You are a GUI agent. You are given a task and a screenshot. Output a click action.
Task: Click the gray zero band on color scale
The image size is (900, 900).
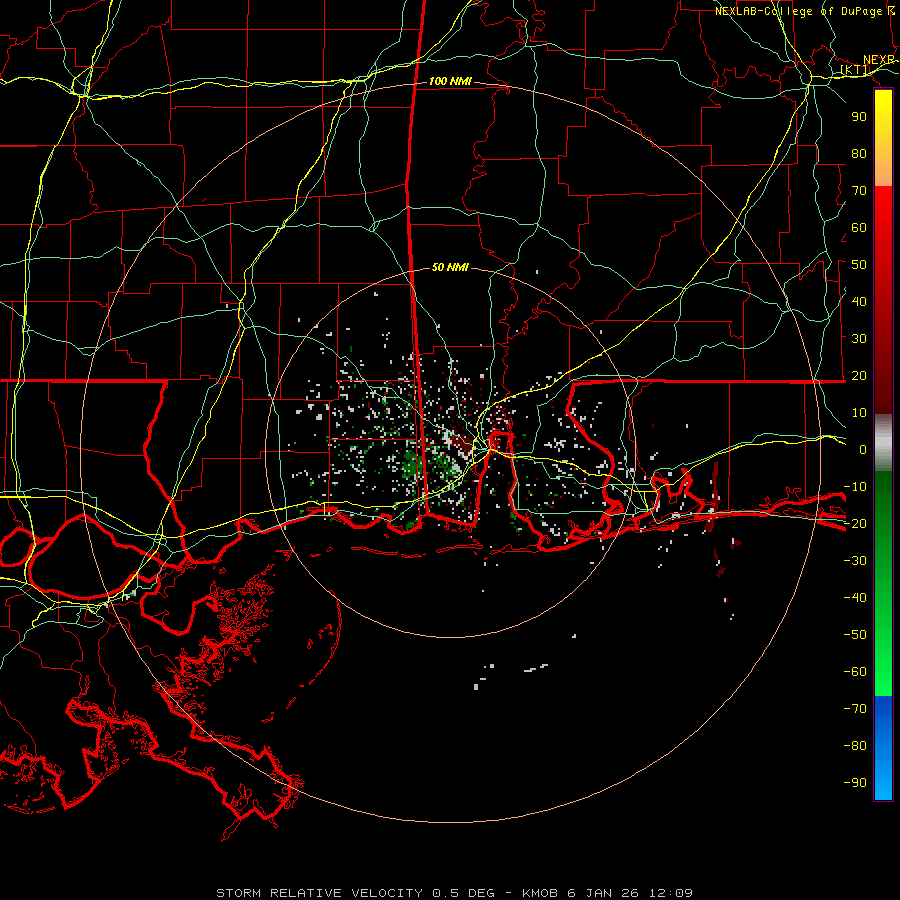883,443
